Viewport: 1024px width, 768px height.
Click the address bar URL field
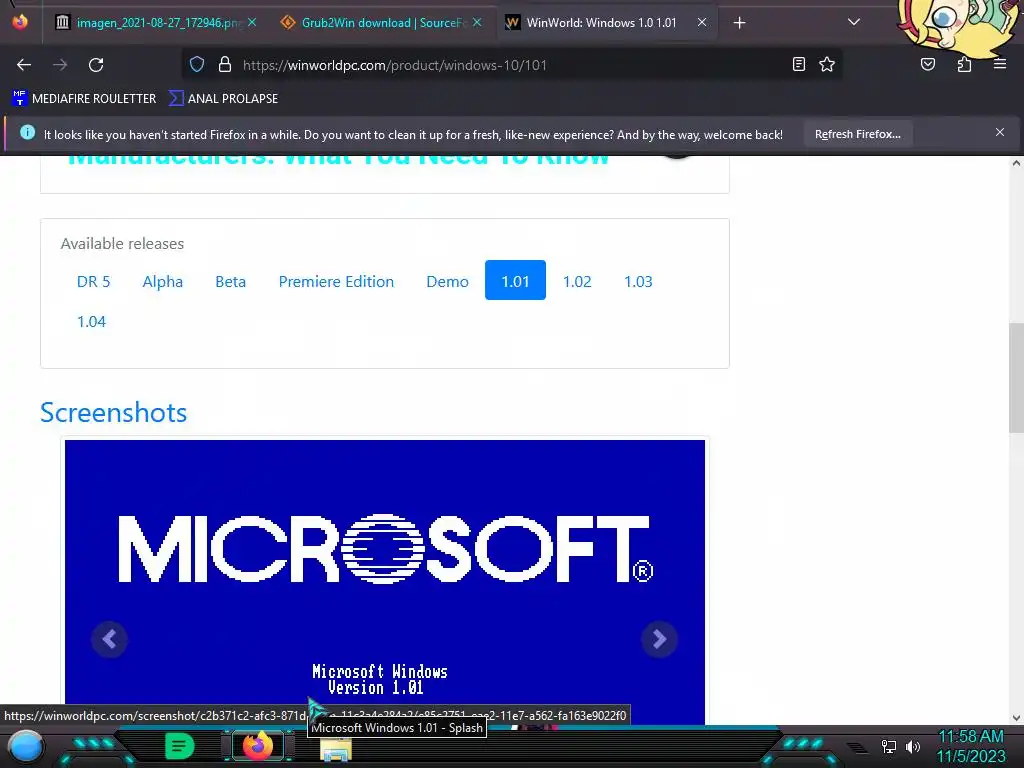click(x=513, y=65)
